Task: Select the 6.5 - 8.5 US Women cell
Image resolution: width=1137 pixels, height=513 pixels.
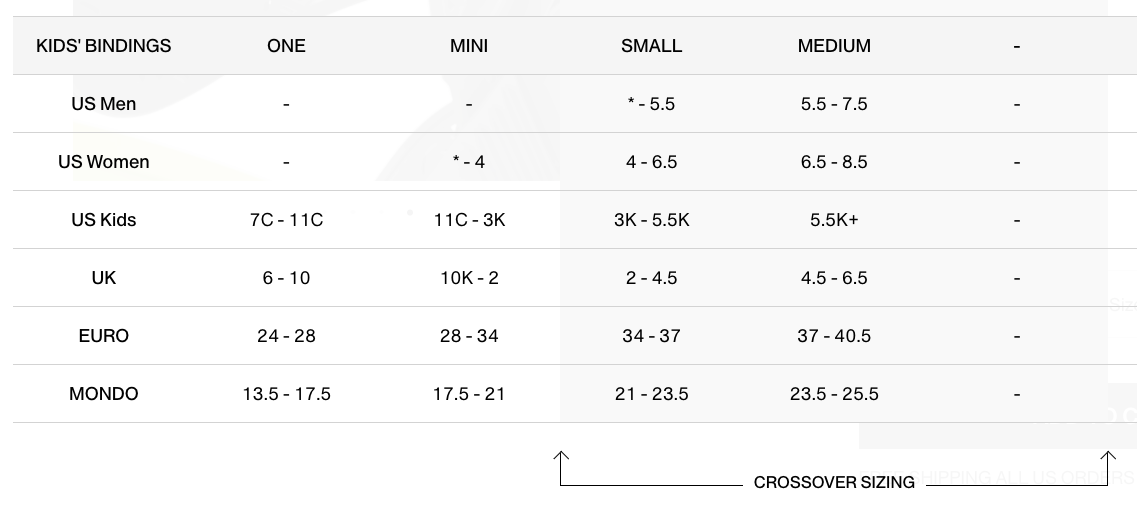Action: point(834,162)
